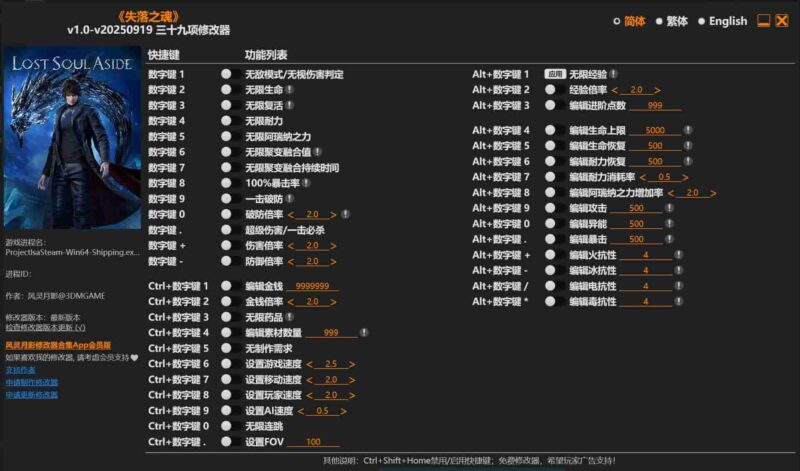Decrease 设置玩家速度 with left arrow

click(x=310, y=395)
